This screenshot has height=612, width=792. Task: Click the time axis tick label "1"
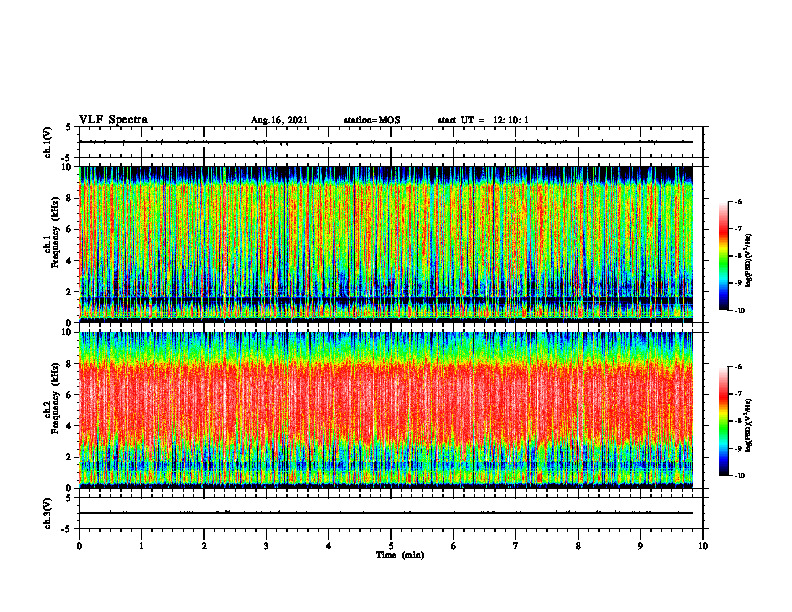click(x=141, y=546)
